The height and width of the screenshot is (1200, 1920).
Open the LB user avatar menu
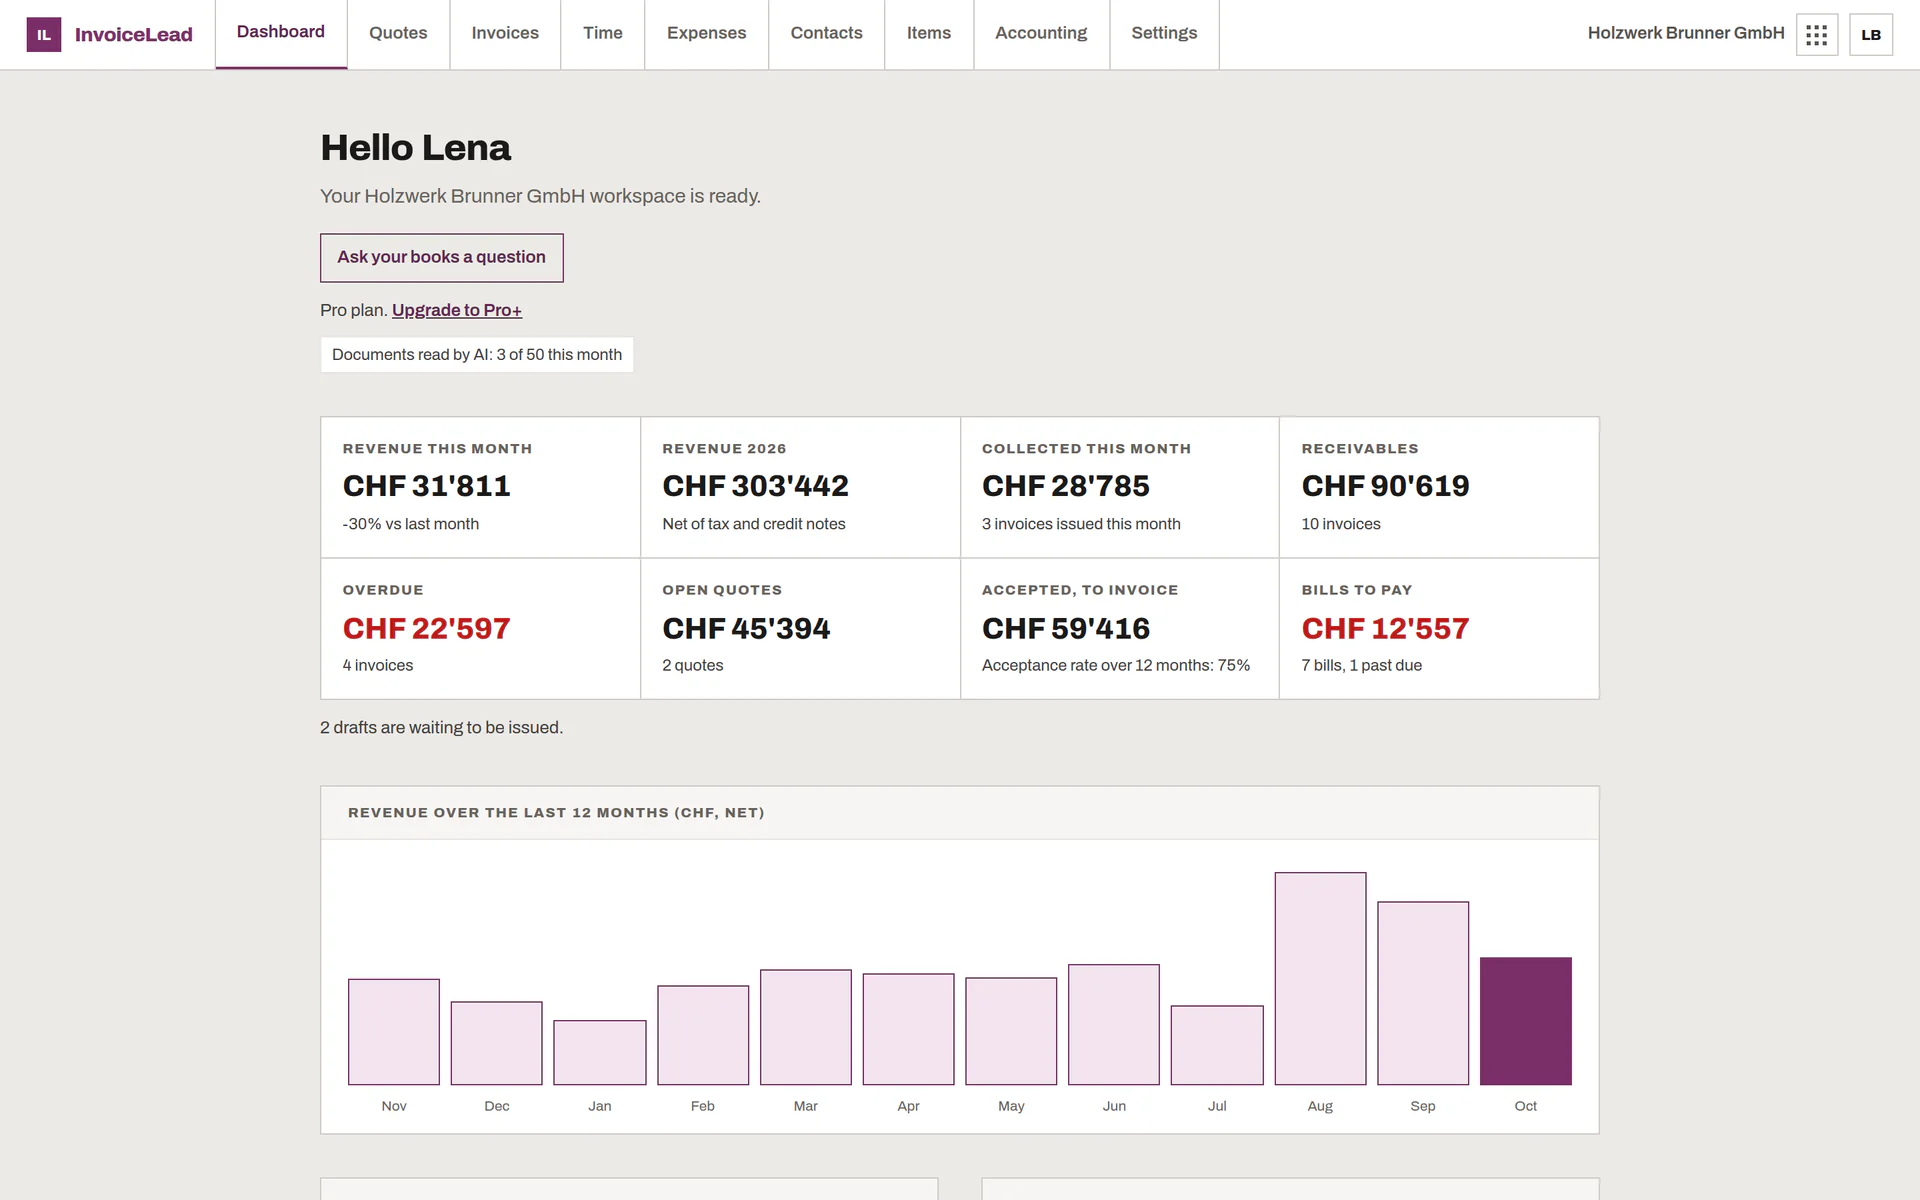(1871, 35)
